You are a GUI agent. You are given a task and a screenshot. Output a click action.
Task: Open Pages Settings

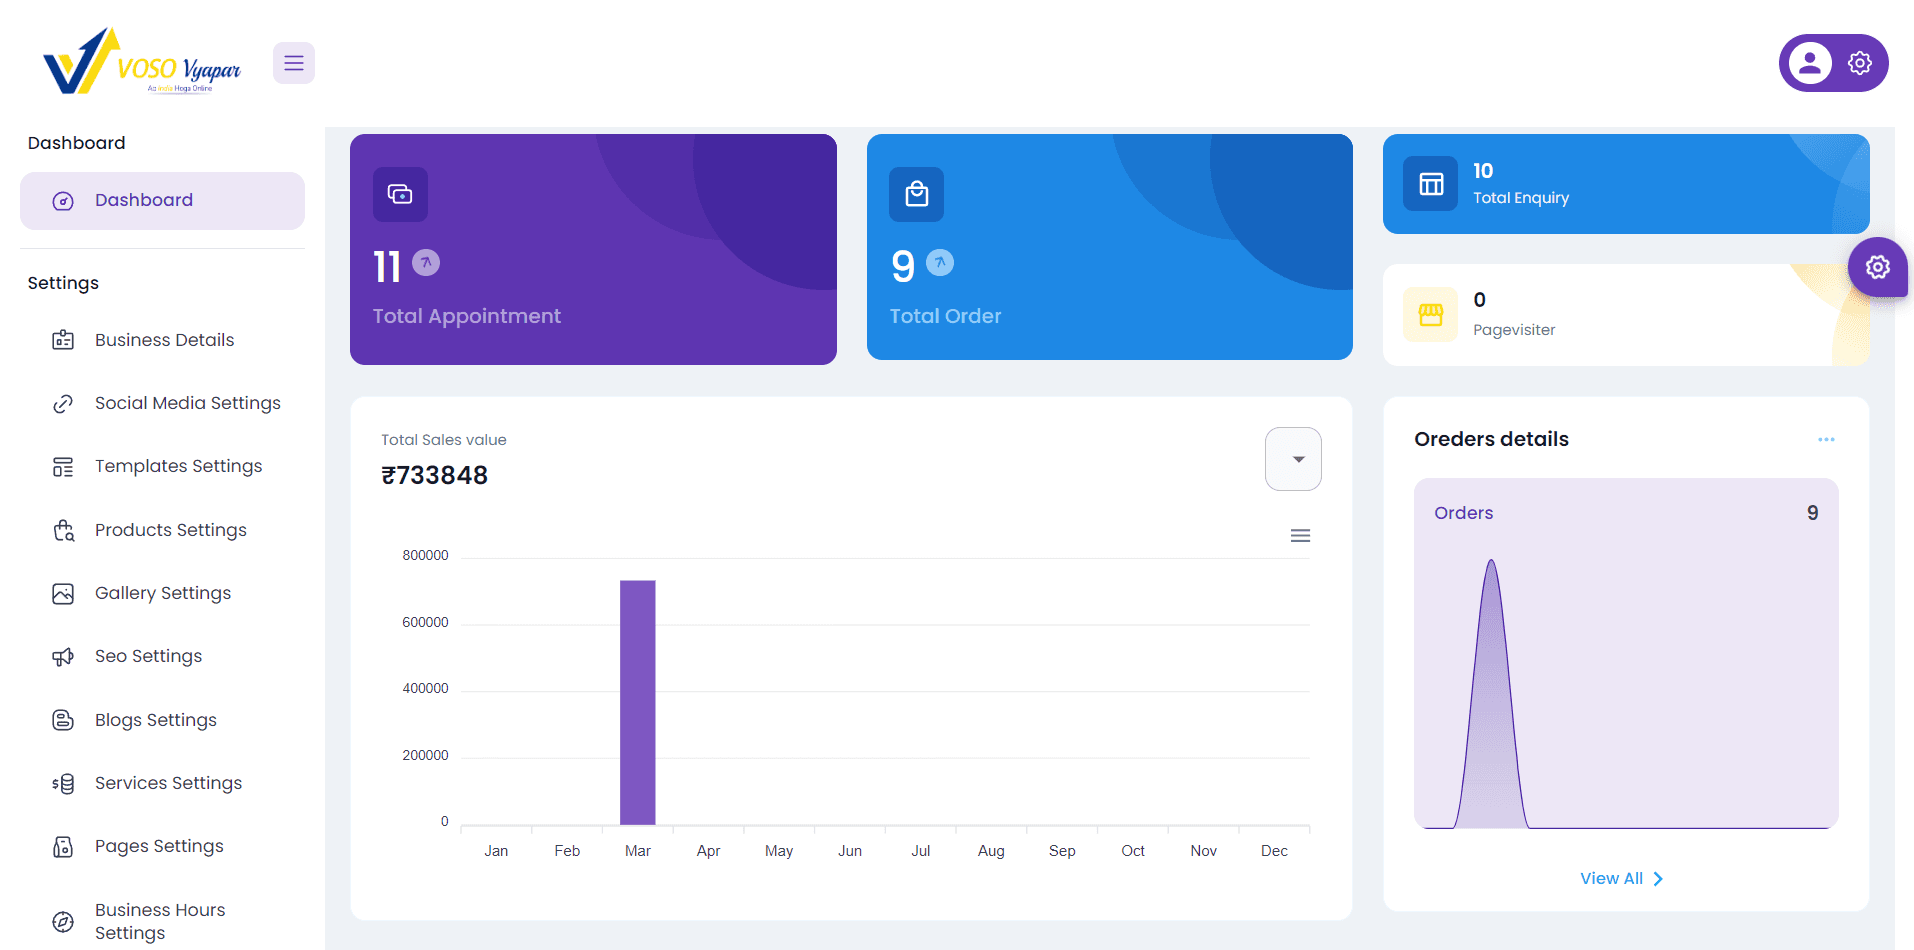pyautogui.click(x=162, y=846)
